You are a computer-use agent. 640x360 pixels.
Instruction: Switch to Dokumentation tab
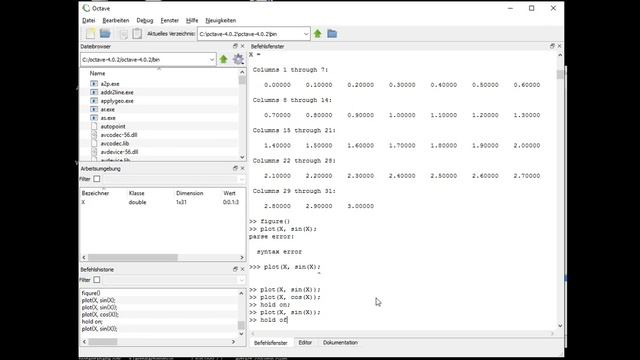[x=340, y=342]
